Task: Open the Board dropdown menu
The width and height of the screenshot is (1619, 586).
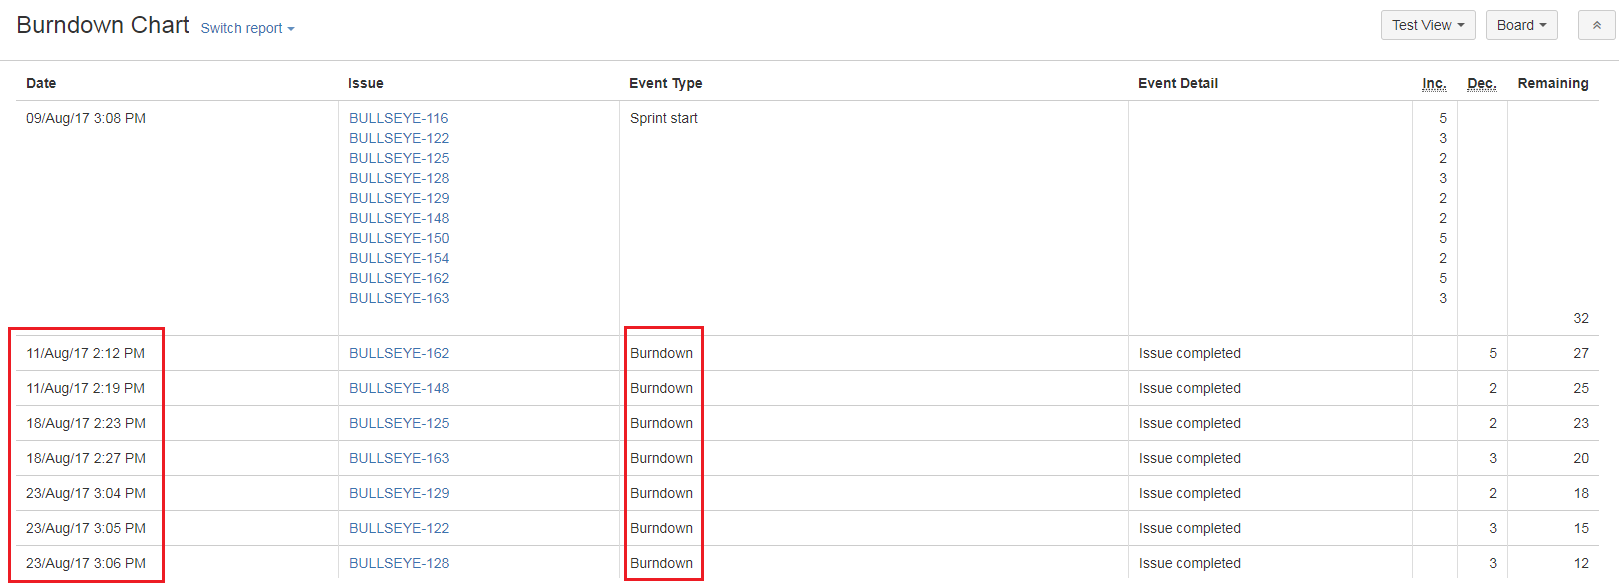Action: (1521, 25)
